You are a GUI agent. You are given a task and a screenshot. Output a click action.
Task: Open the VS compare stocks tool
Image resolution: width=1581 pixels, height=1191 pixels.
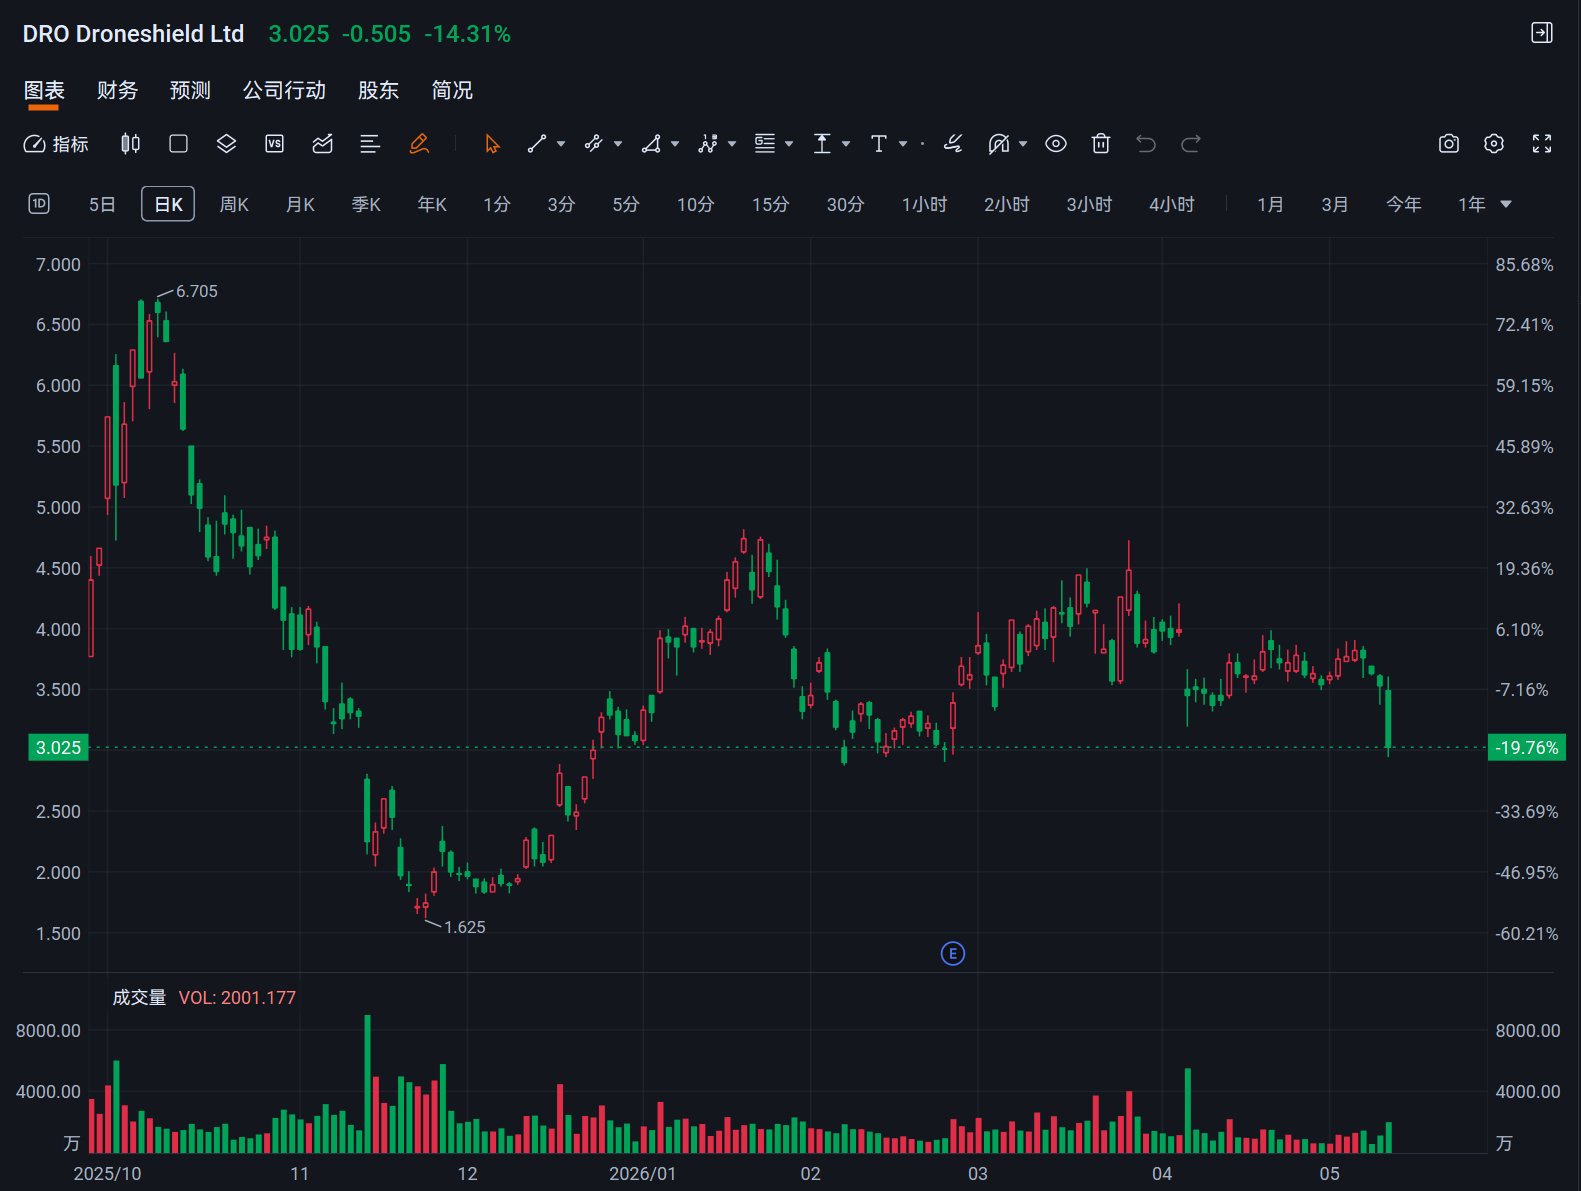click(x=274, y=144)
